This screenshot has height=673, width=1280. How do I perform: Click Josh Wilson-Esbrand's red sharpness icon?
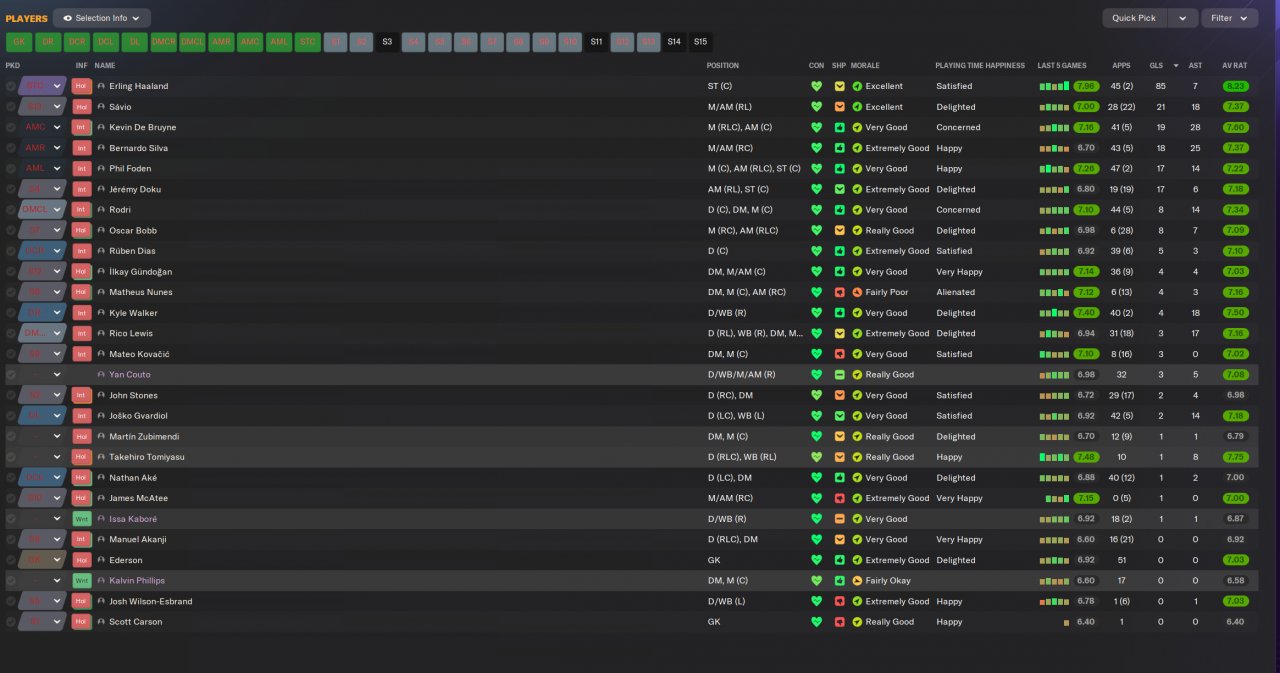[840, 601]
